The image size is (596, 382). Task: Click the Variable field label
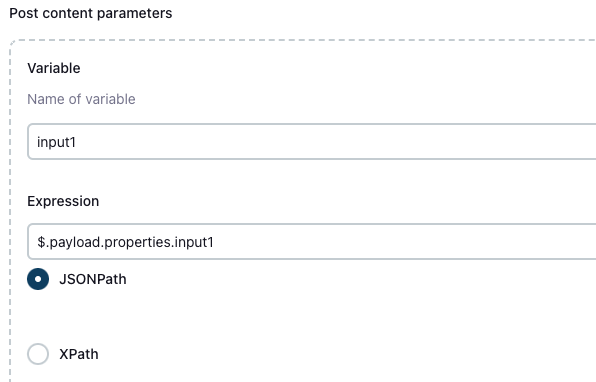(54, 68)
